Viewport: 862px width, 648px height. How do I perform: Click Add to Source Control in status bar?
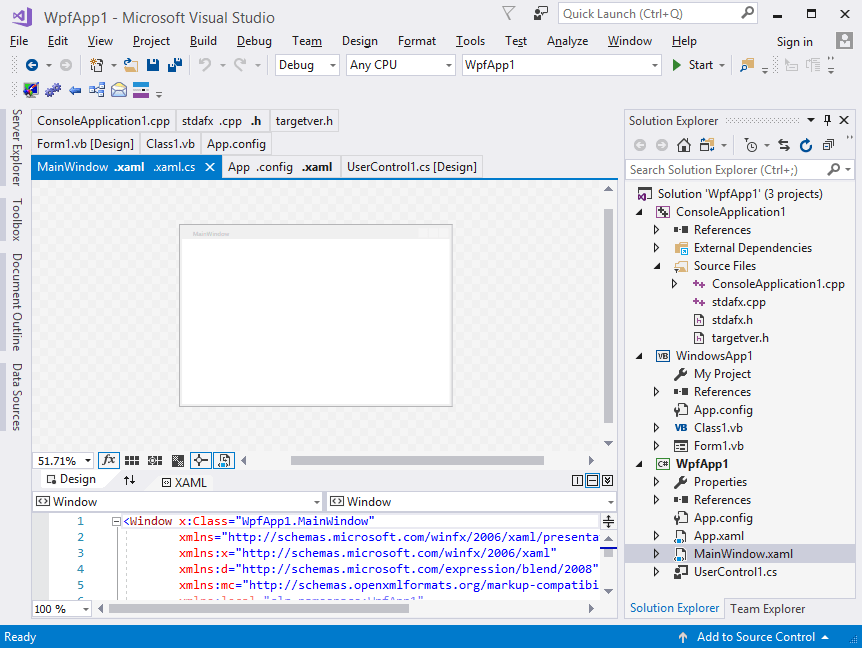click(755, 637)
